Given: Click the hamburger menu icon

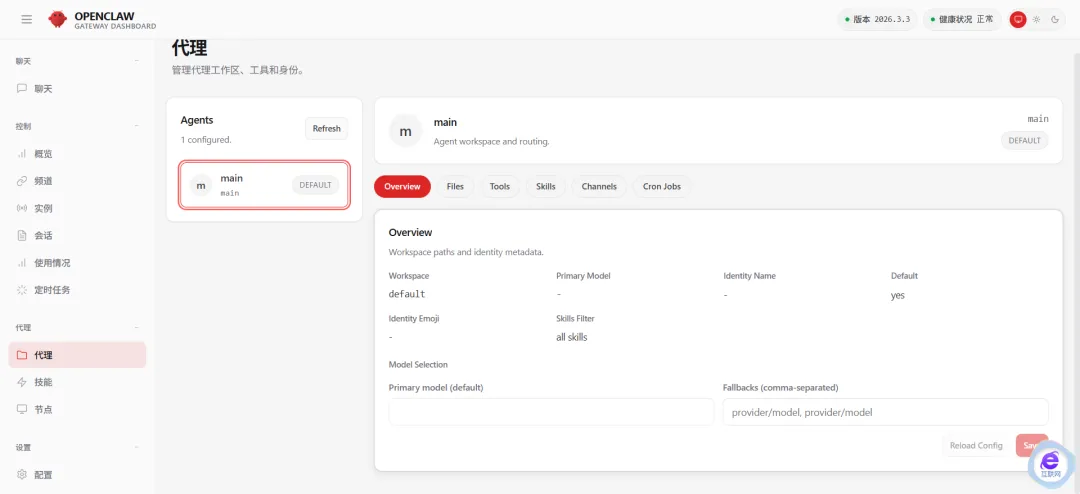Looking at the screenshot, I should pyautogui.click(x=26, y=19).
